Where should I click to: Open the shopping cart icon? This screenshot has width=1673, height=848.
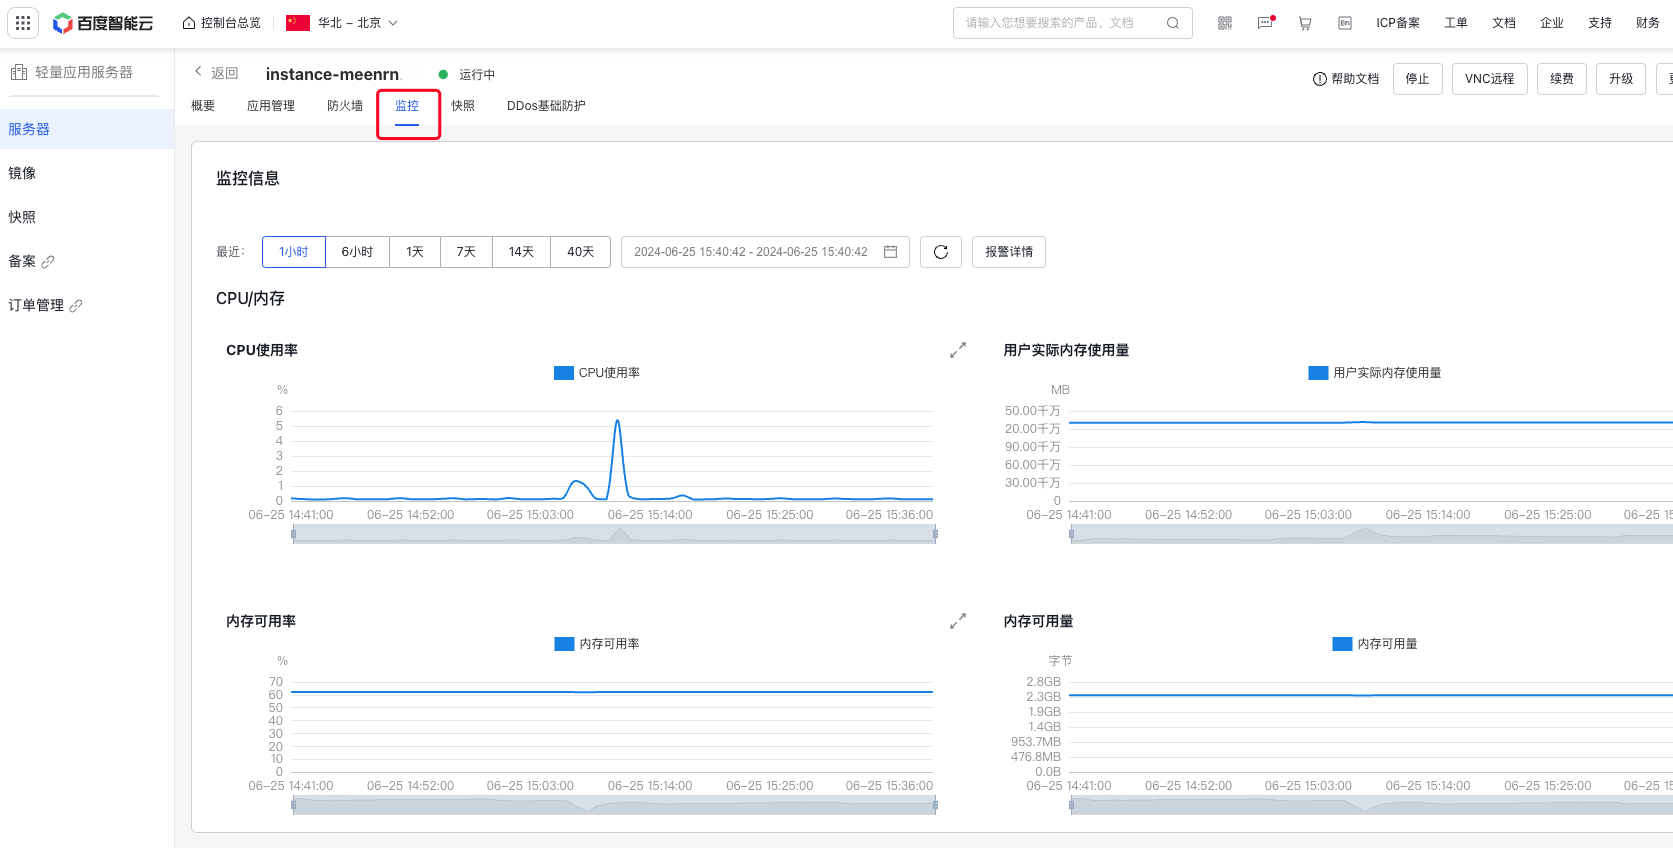coord(1305,23)
